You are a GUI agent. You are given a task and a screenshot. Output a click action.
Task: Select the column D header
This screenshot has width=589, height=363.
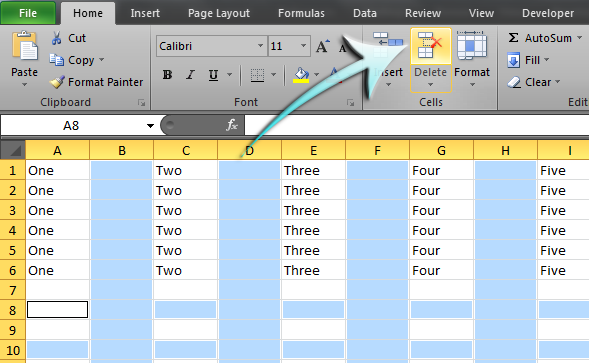point(249,151)
